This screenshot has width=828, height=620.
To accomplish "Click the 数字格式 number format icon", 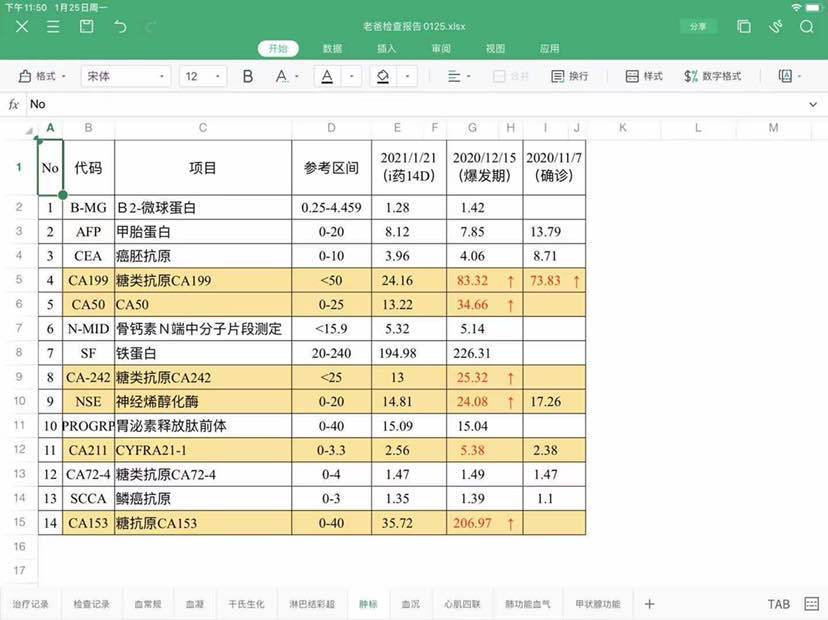I will (712, 76).
